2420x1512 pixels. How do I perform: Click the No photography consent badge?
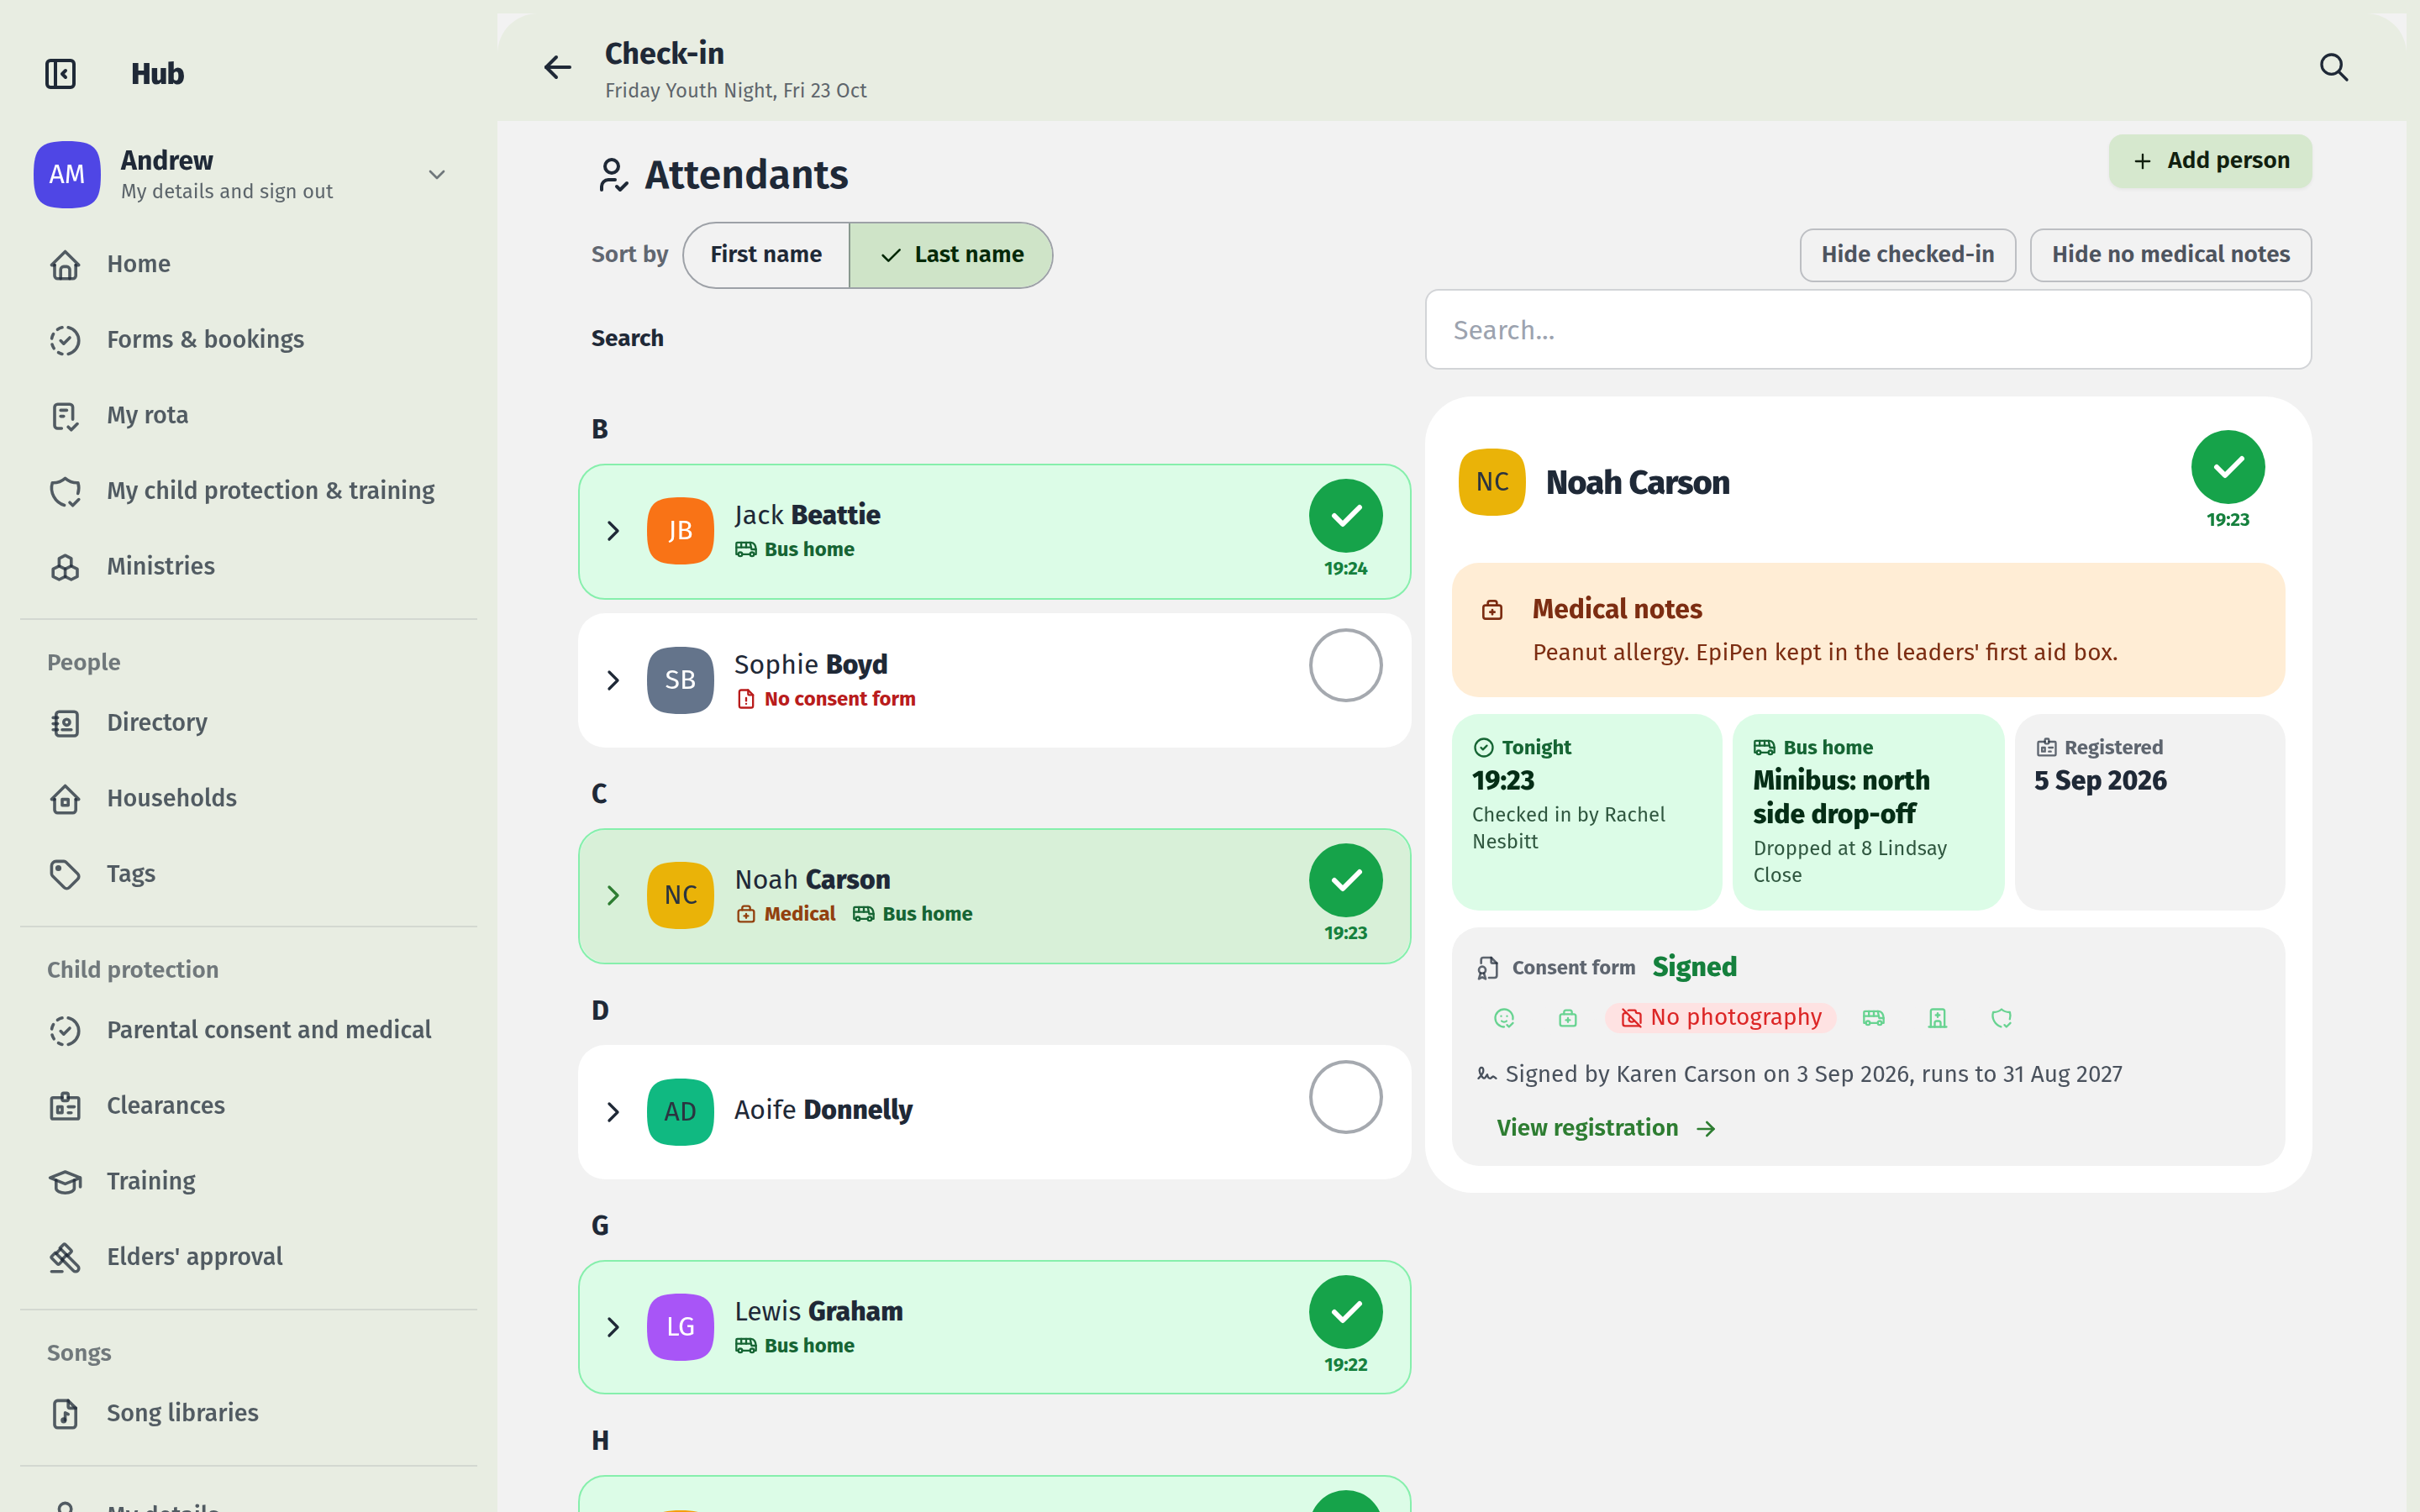(x=1720, y=1018)
